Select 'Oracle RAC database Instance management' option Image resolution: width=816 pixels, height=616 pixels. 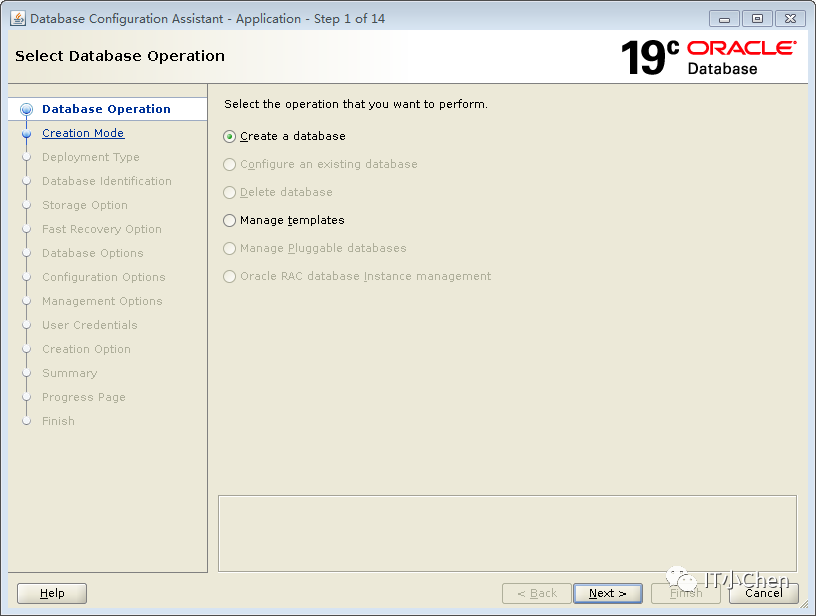tap(230, 276)
